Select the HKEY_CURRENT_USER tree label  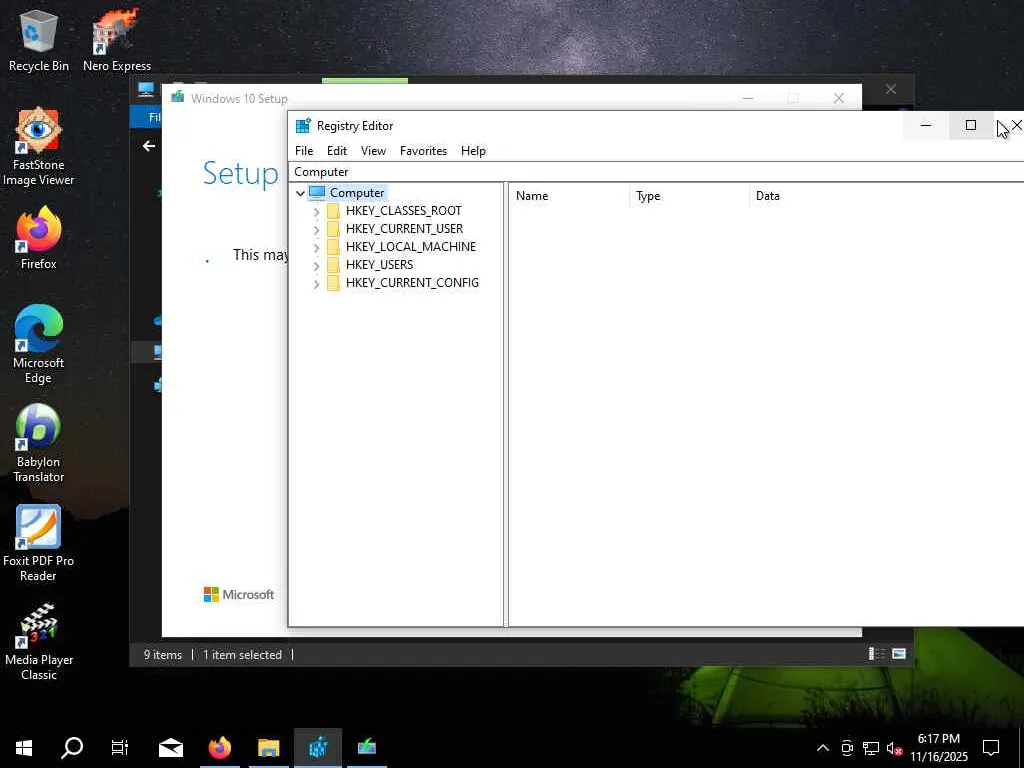click(404, 229)
